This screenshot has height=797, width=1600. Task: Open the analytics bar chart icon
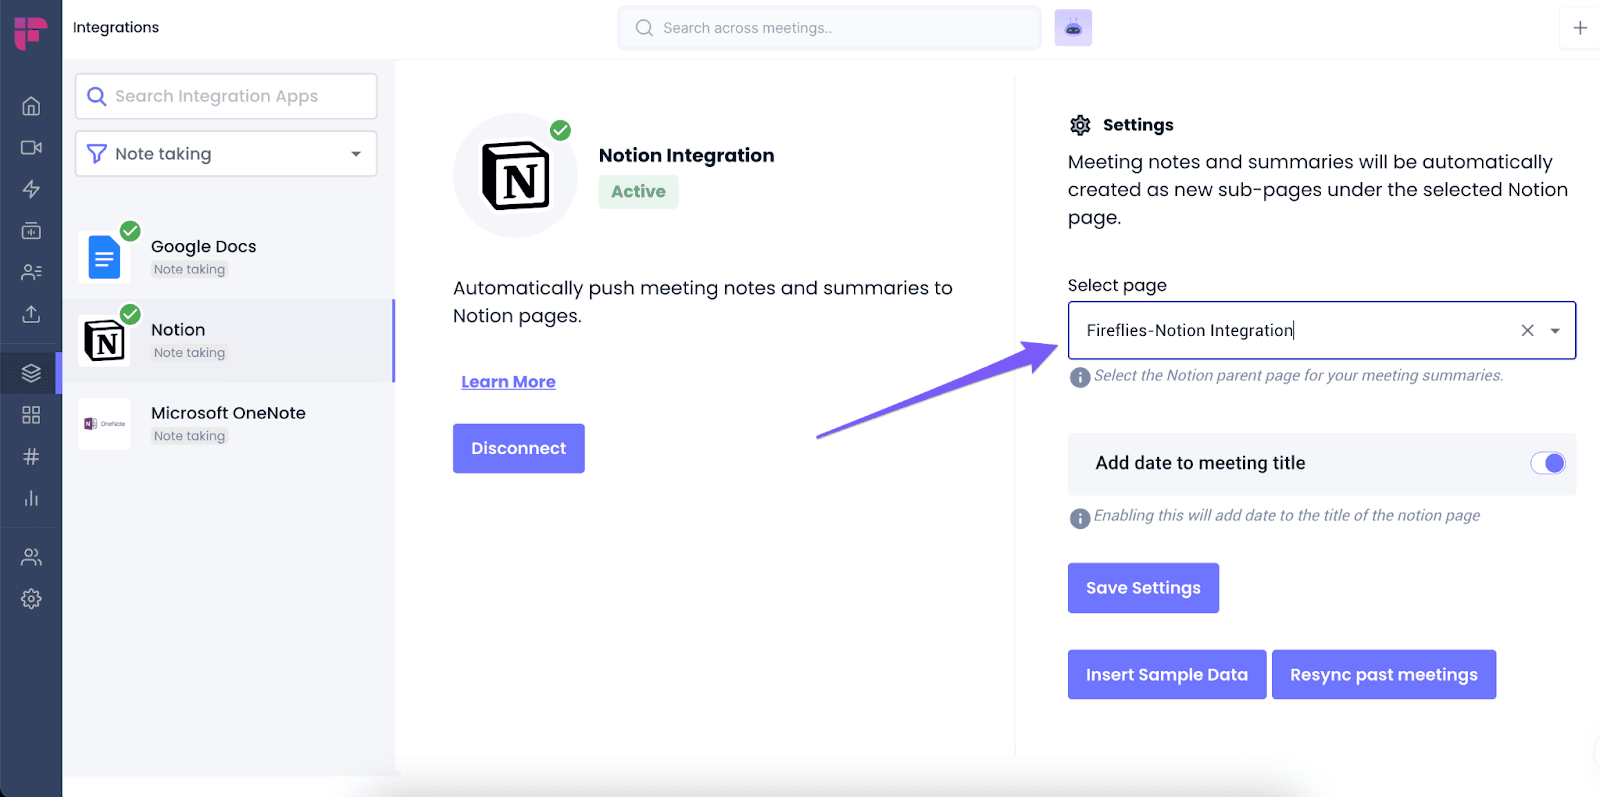point(31,498)
